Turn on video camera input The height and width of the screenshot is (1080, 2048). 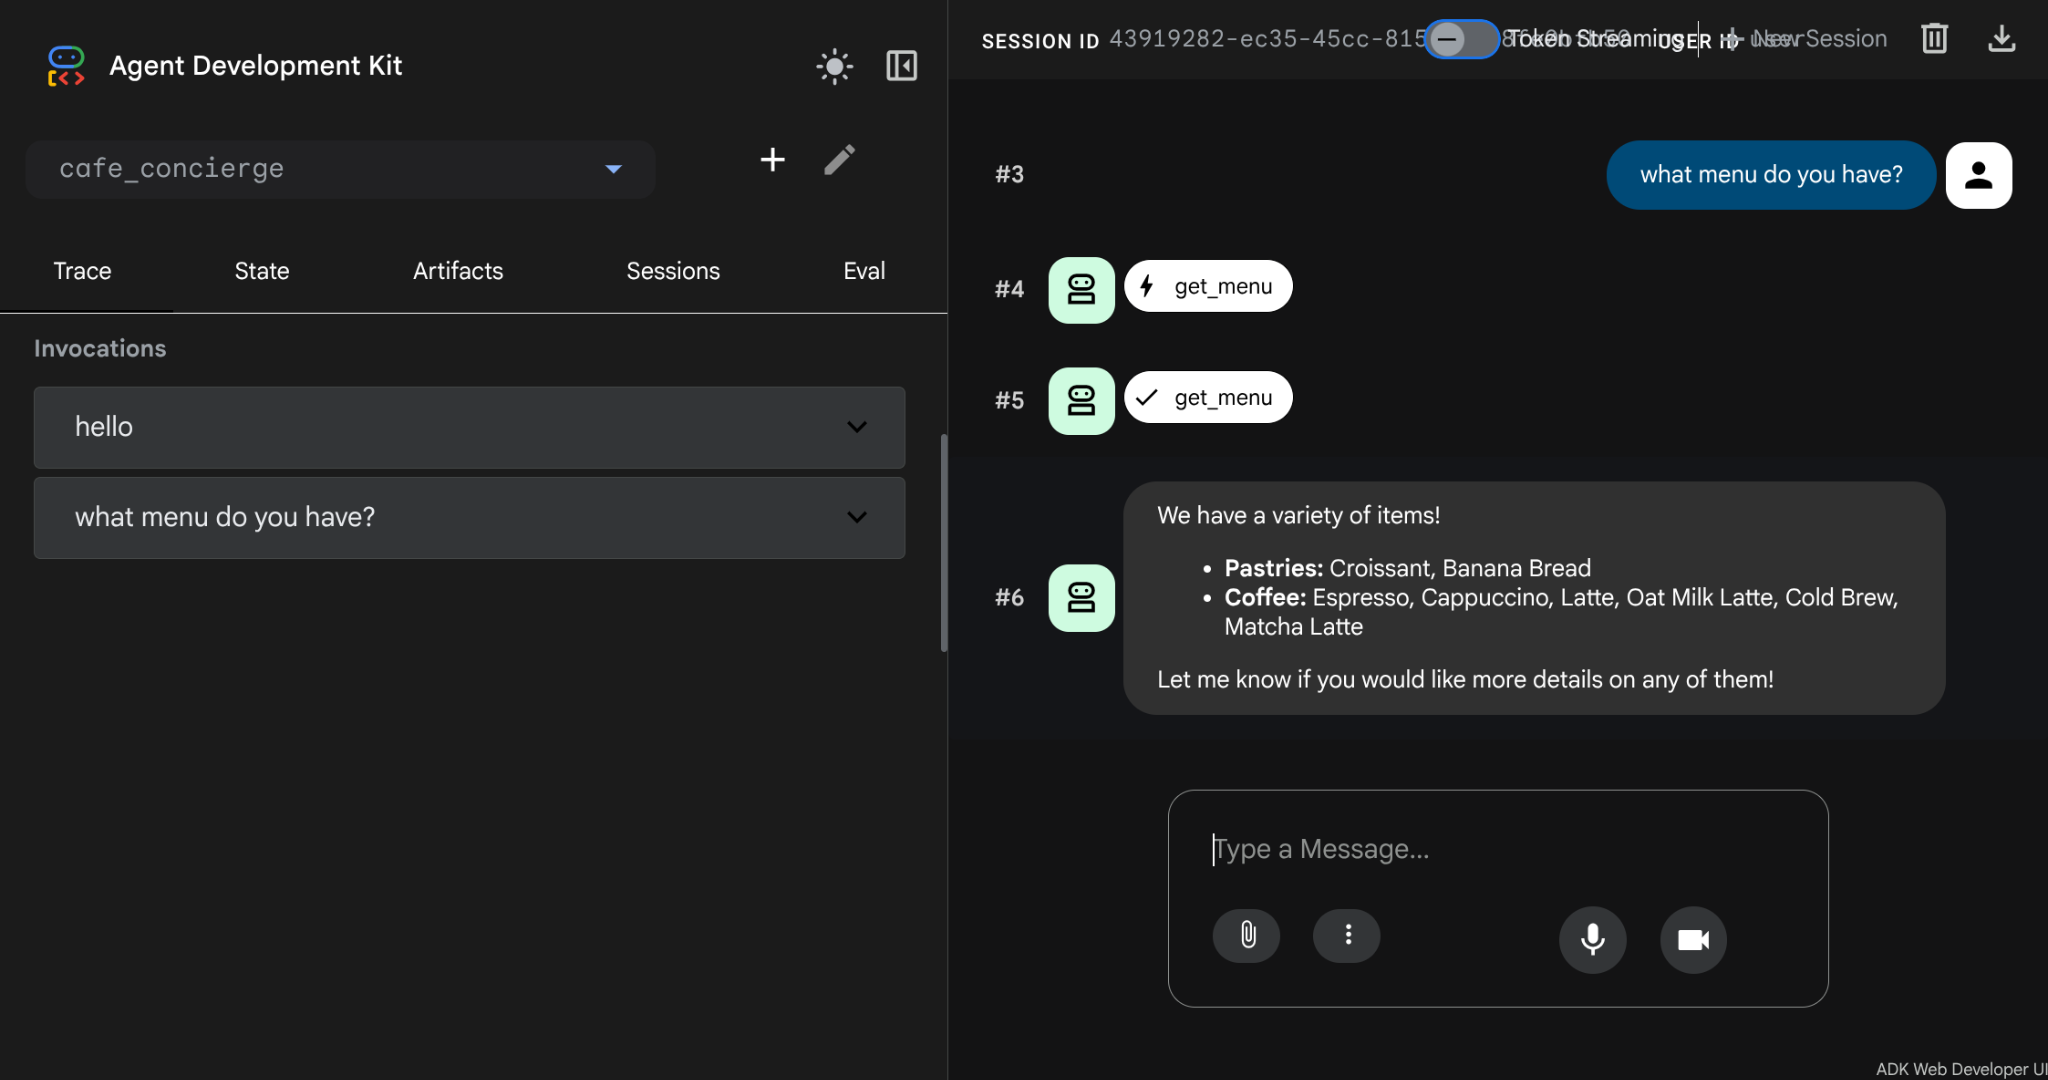pos(1693,939)
